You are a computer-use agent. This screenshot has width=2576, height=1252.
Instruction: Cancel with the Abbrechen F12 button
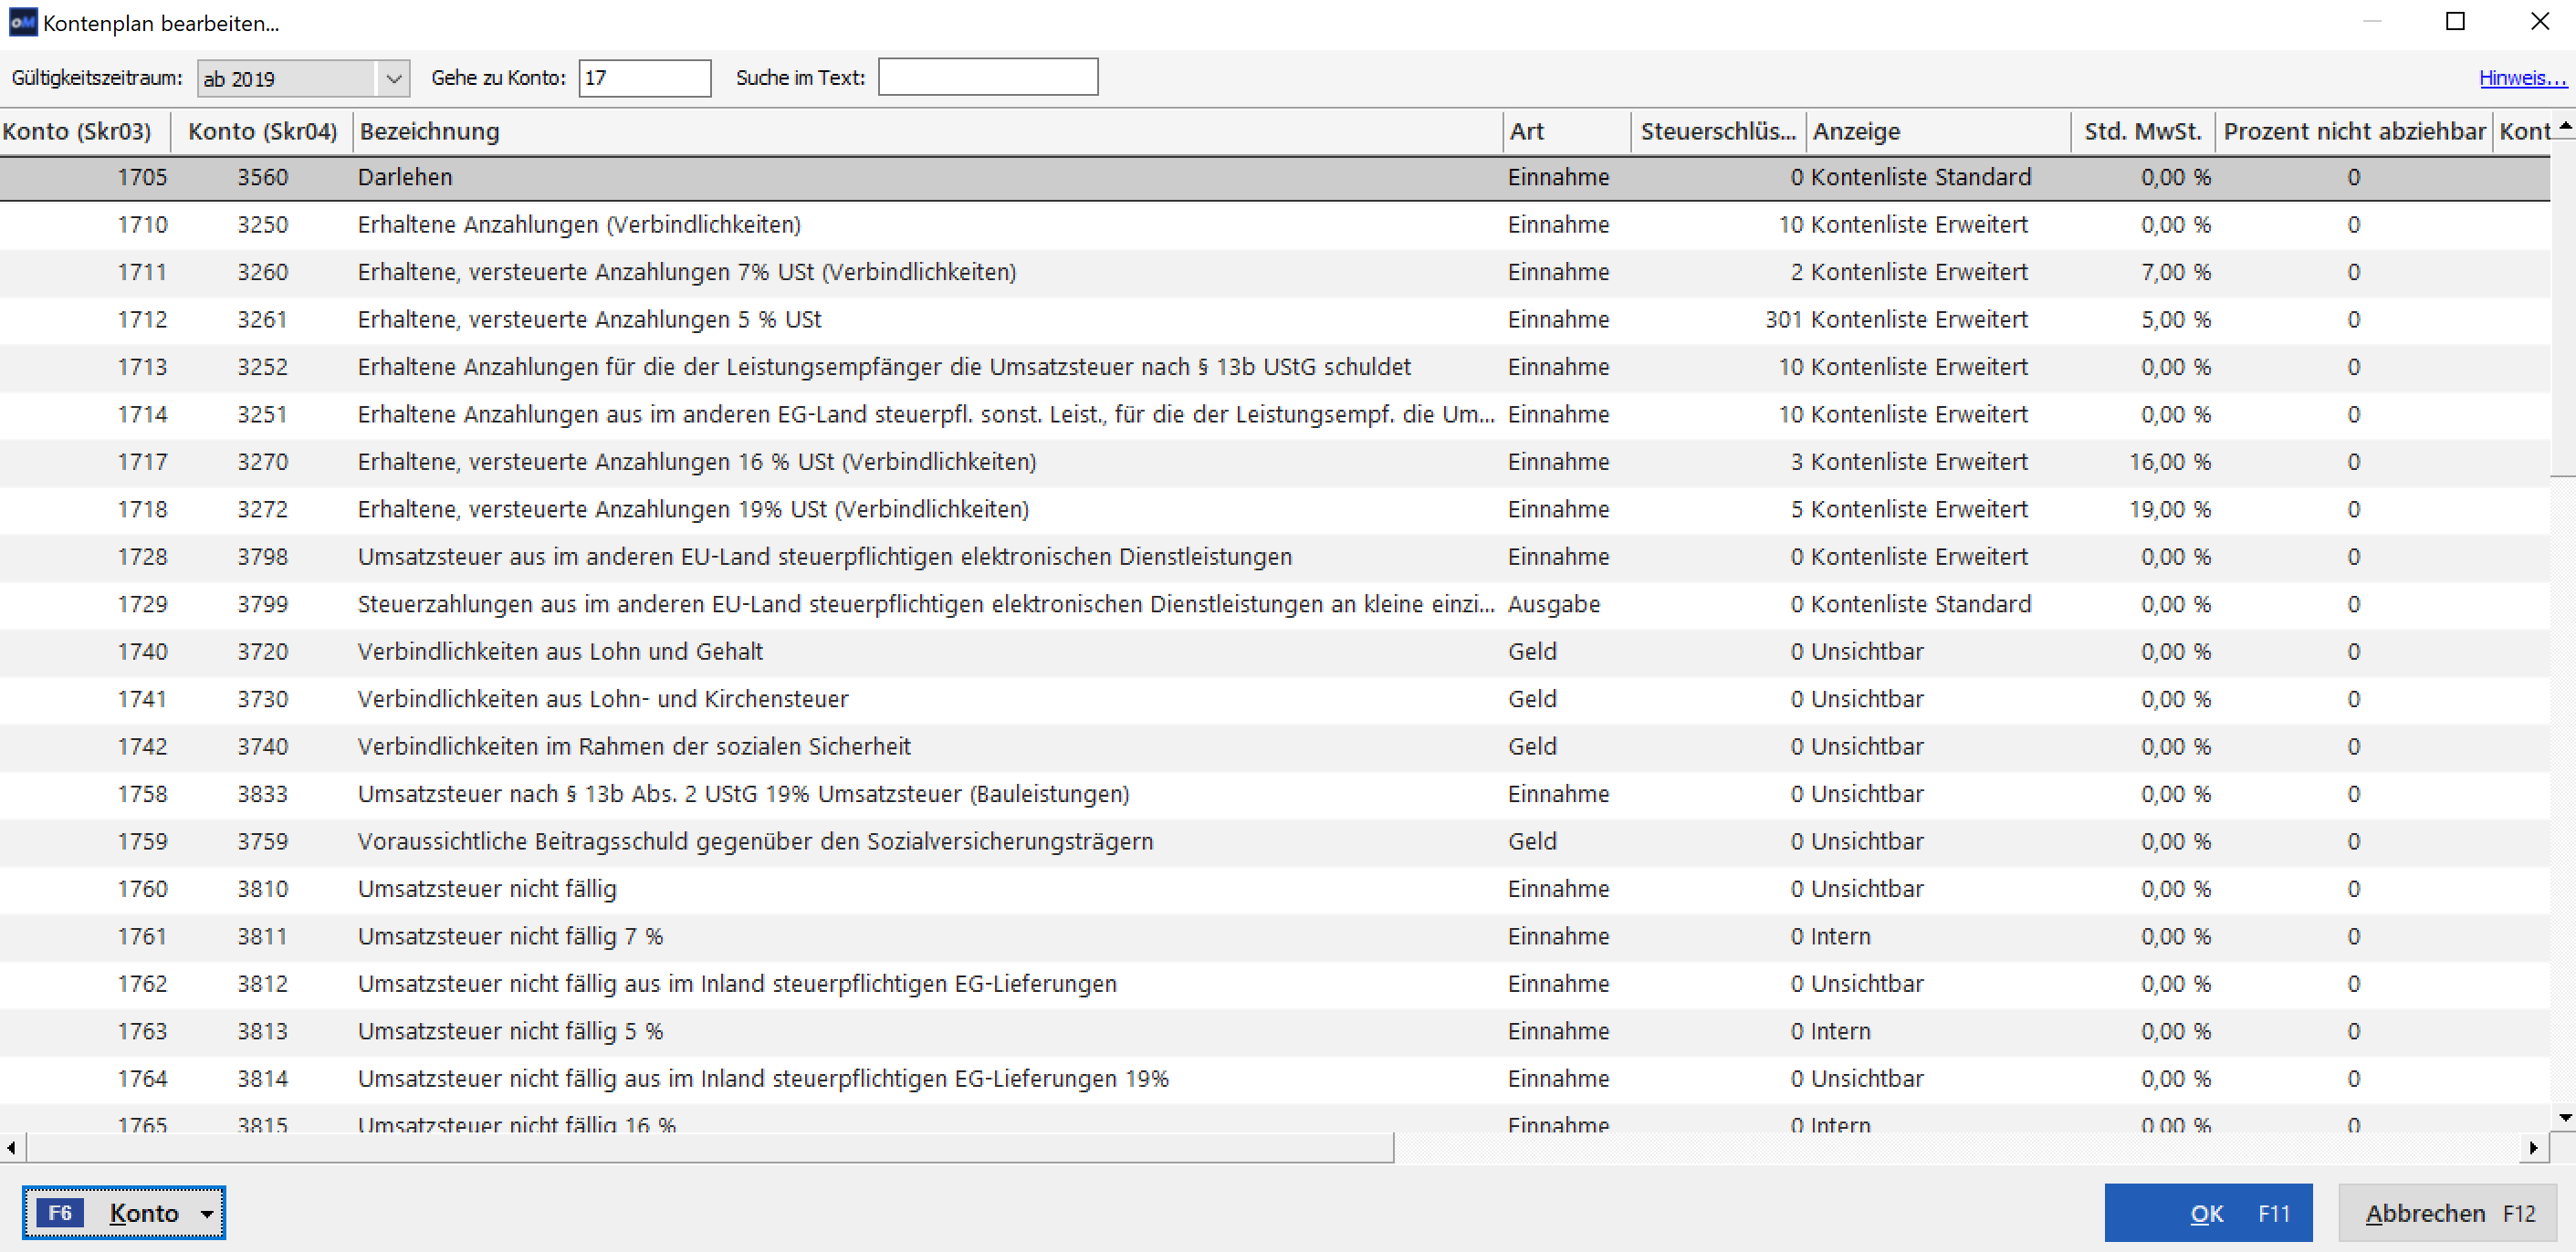[x=2447, y=1213]
